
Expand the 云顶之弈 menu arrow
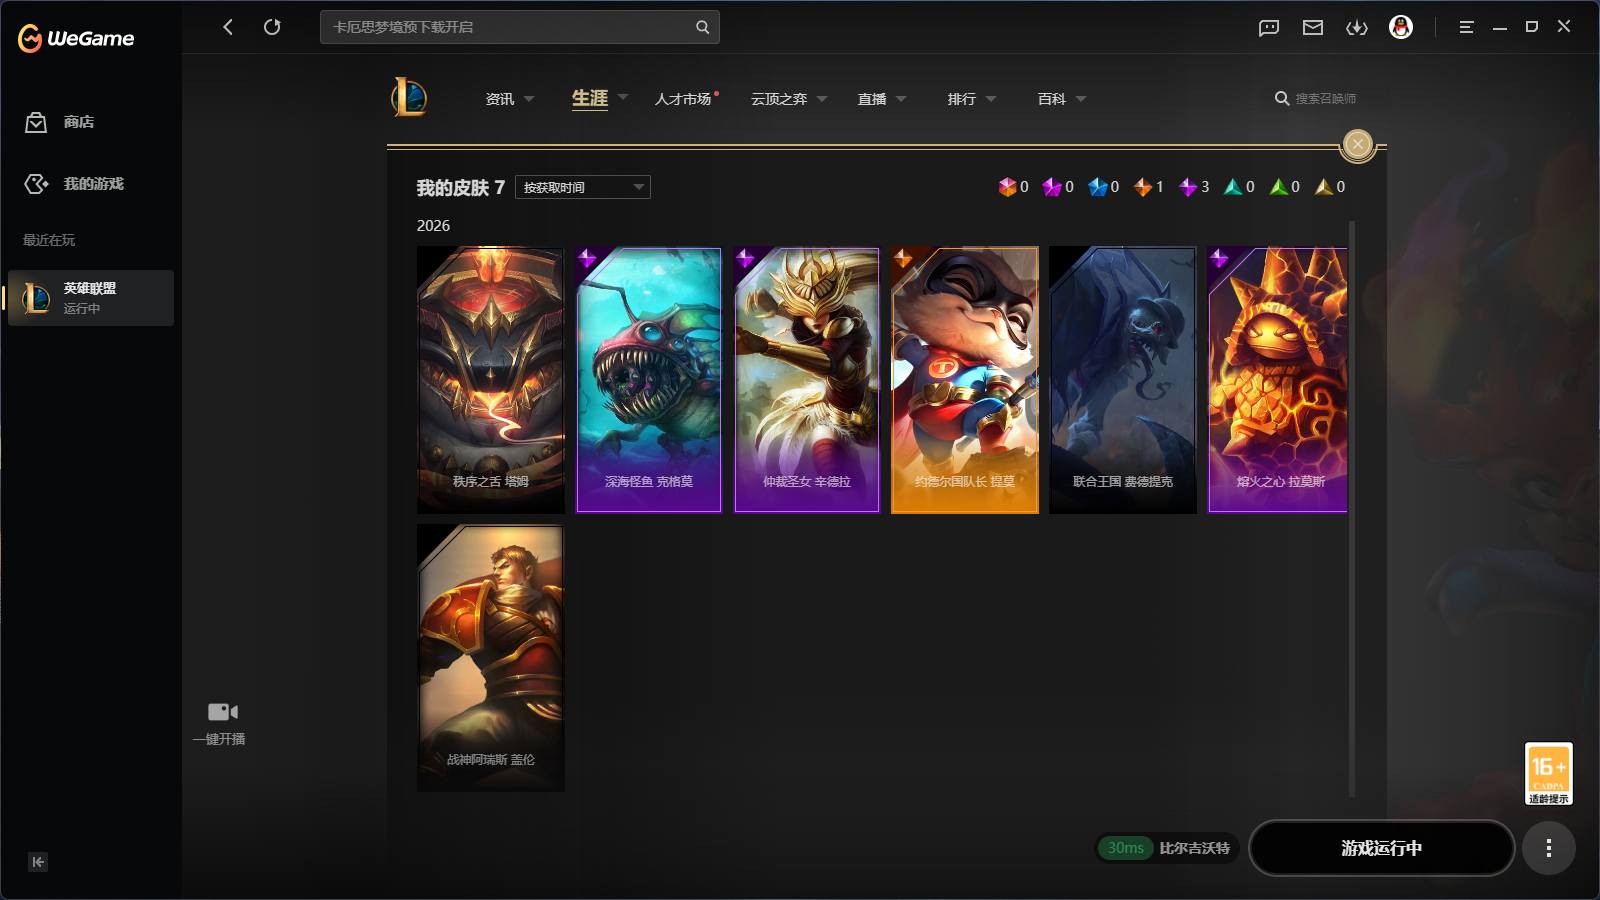point(822,99)
